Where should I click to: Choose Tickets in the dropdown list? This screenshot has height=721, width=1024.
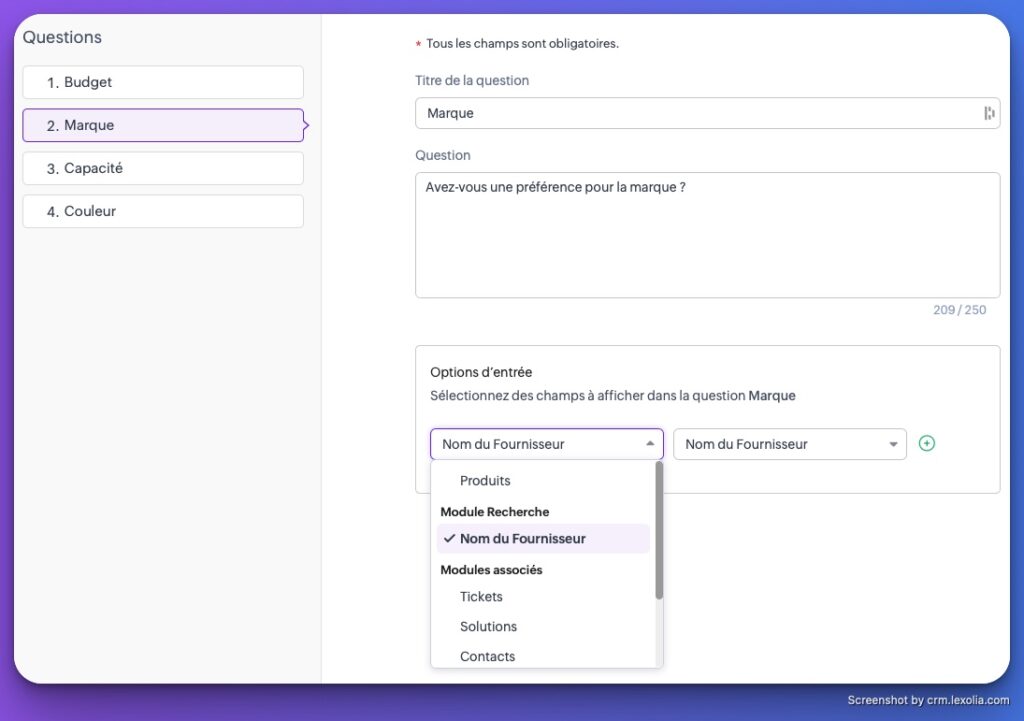tap(543, 597)
